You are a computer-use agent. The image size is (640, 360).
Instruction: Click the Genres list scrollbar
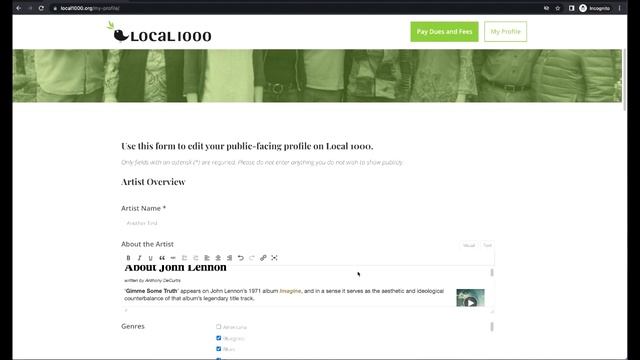(x=492, y=327)
